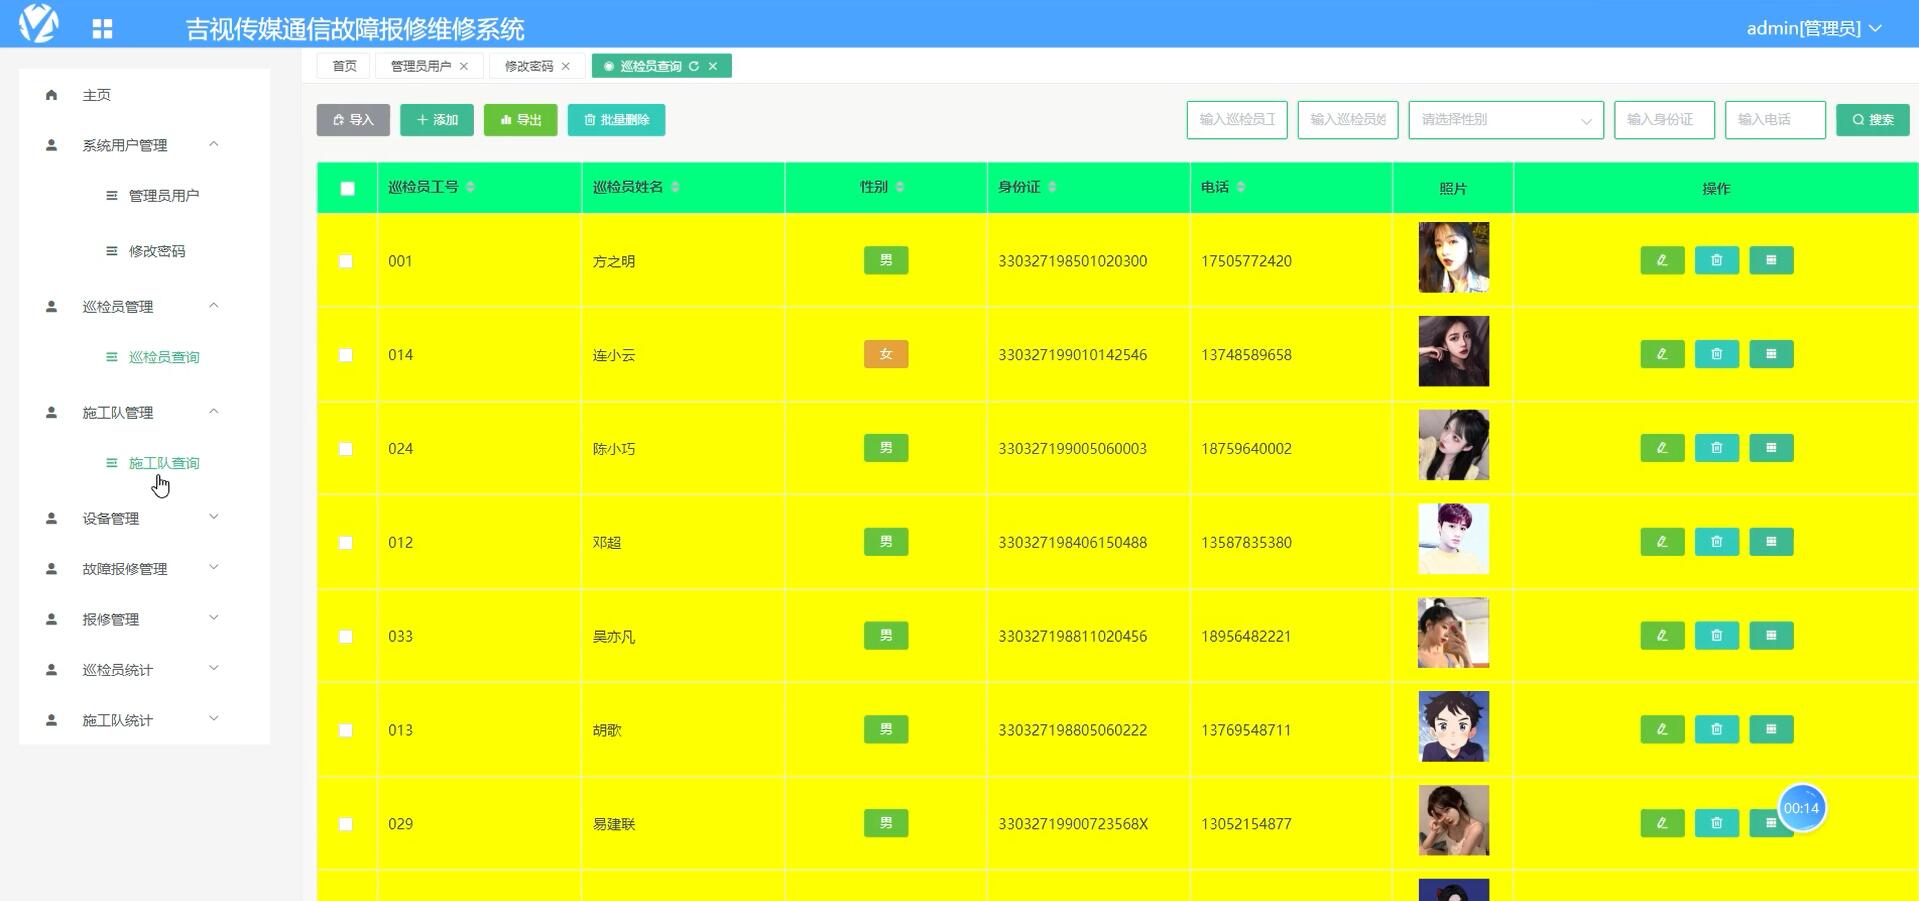Click the 搜索 search button
This screenshot has height=901, width=1919.
[1872, 120]
